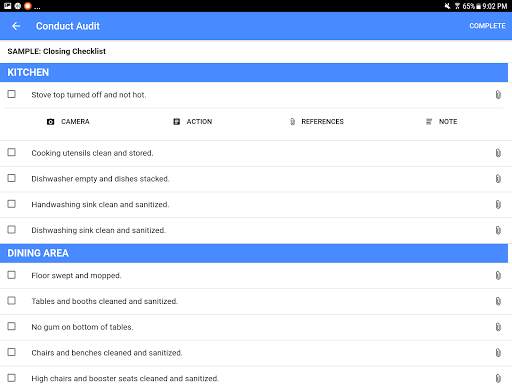Select the KITCHEN section header
Viewport: 512px width, 384px height.
254,72
